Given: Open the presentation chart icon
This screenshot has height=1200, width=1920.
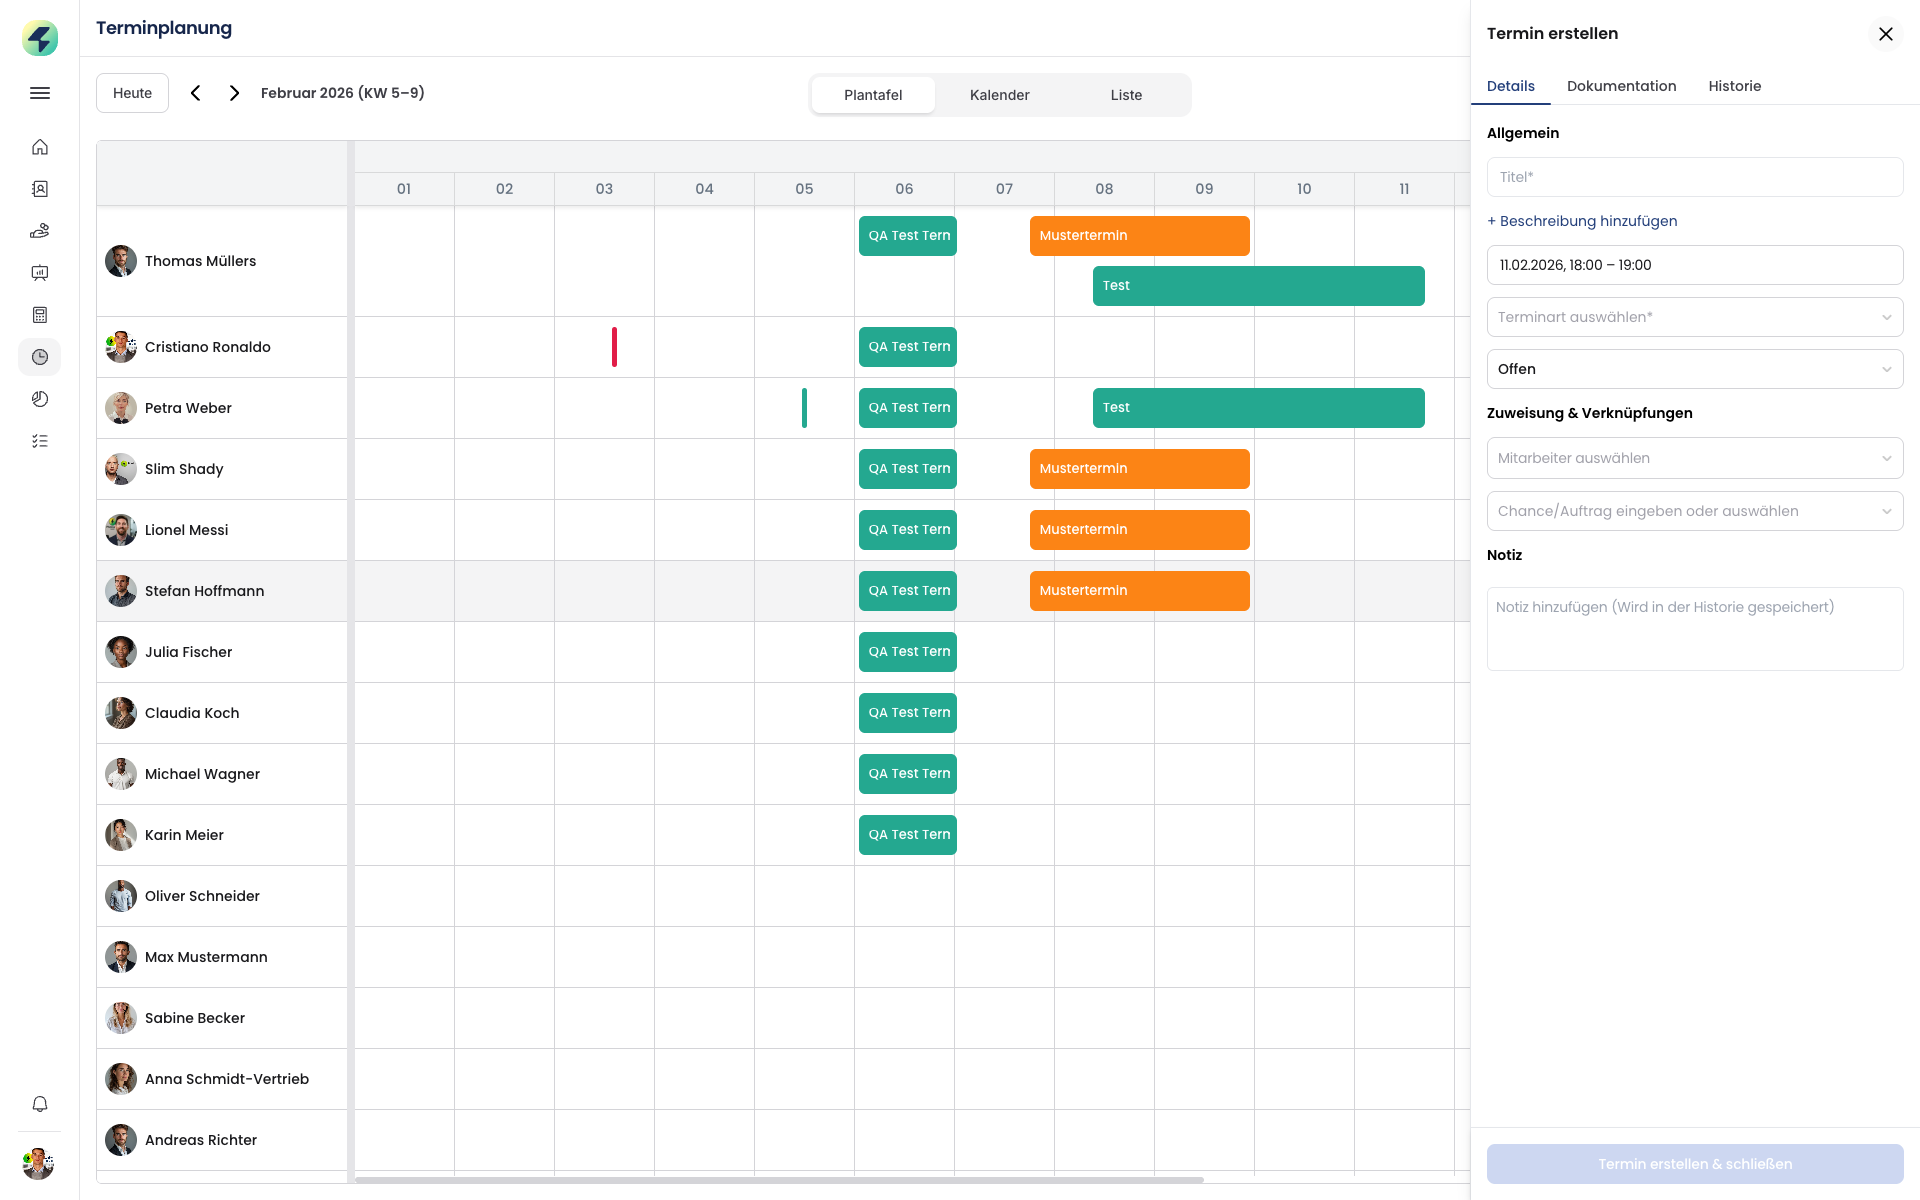Looking at the screenshot, I should 40,273.
